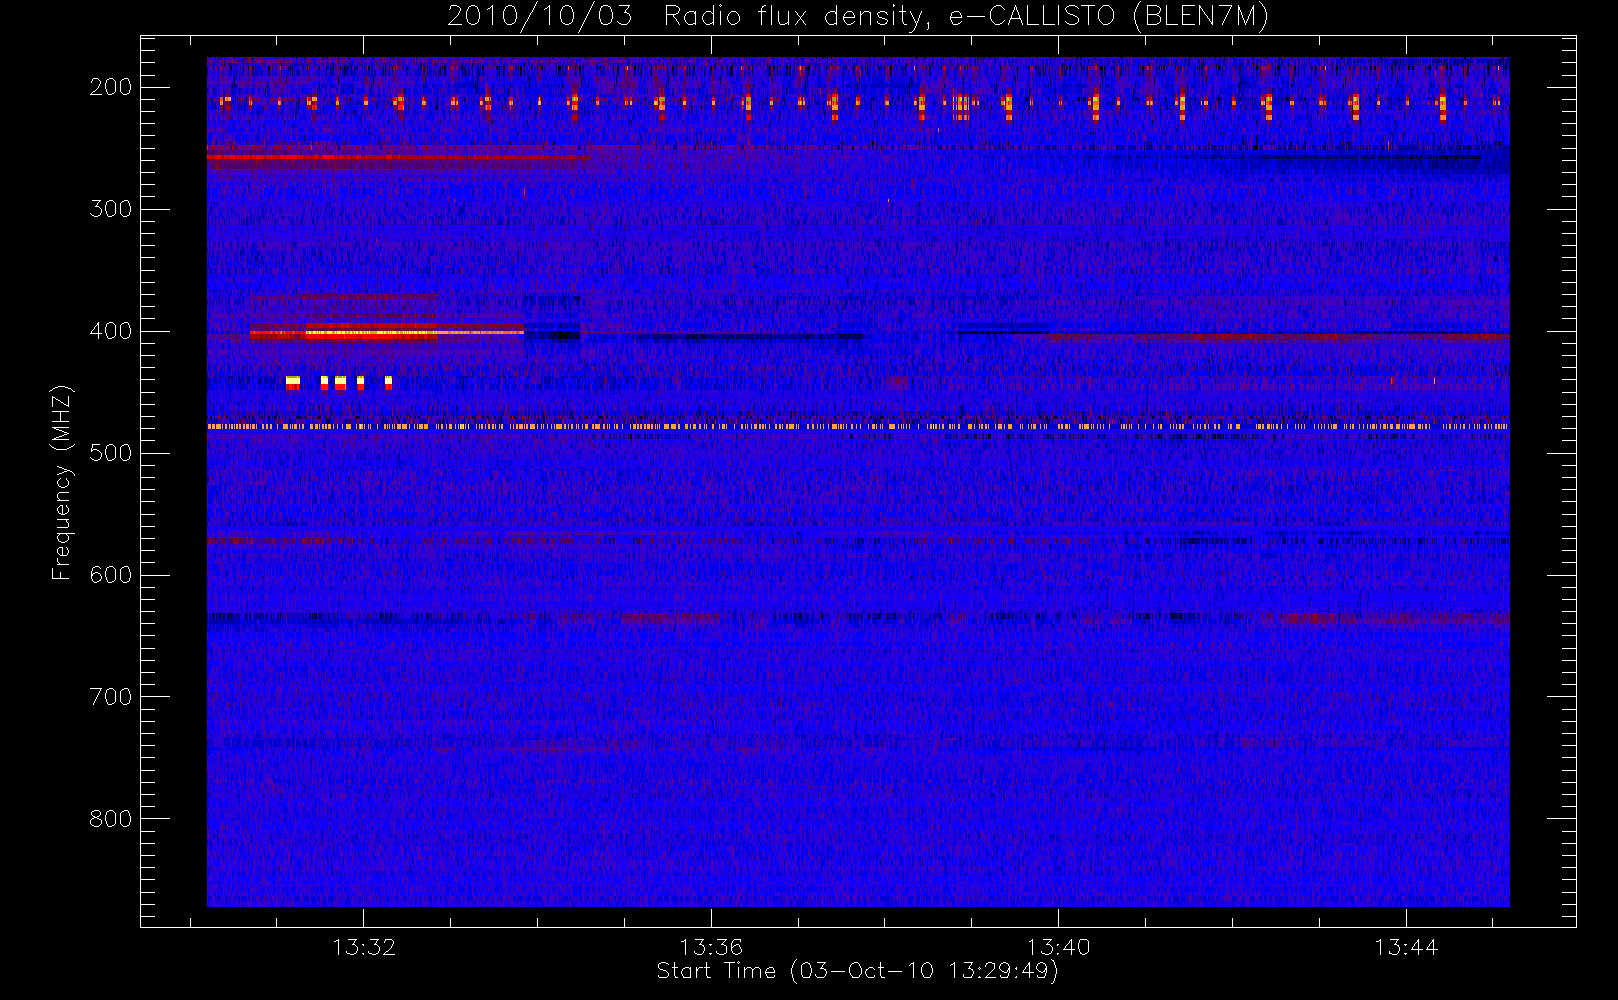Click the 500 frequency tick label
This screenshot has height=1000, width=1618.
(111, 453)
